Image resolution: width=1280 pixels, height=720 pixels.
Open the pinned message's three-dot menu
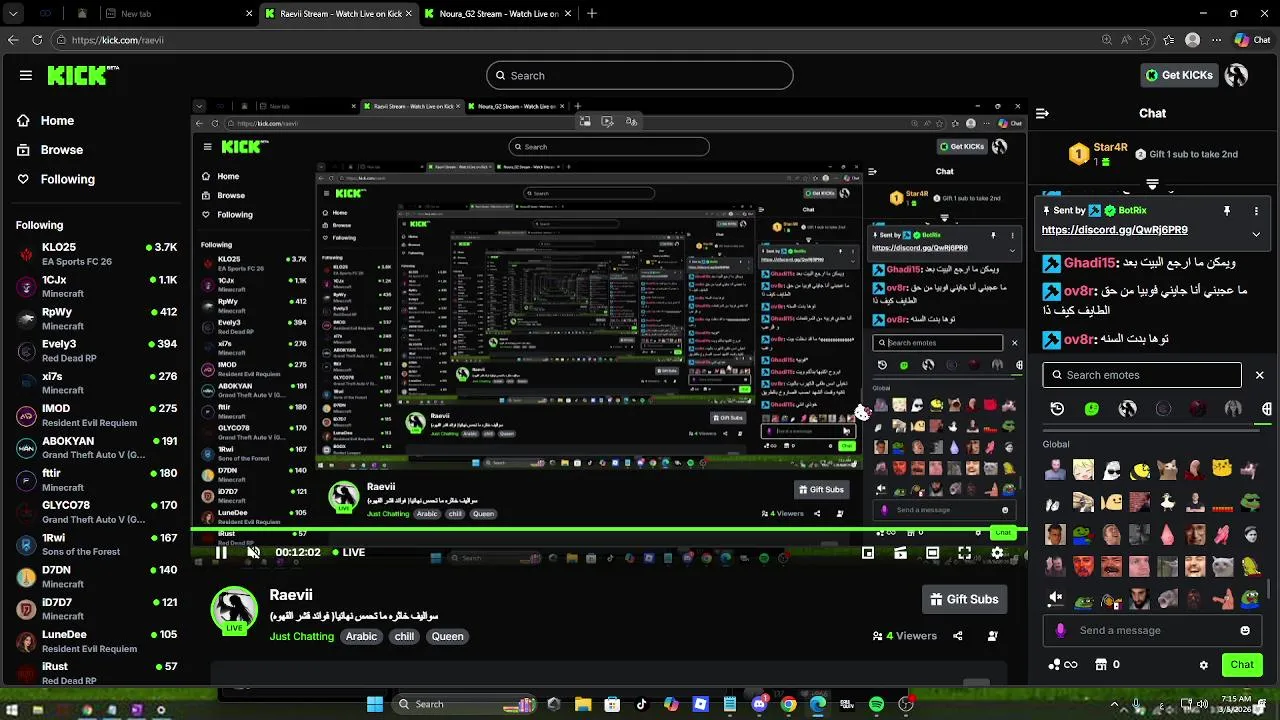pyautogui.click(x=1257, y=211)
